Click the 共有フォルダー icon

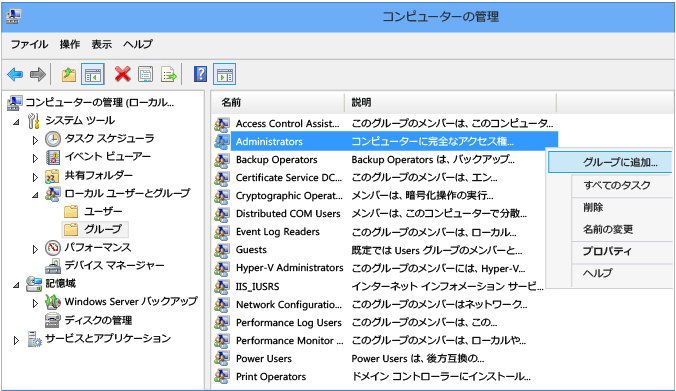pyautogui.click(x=53, y=175)
